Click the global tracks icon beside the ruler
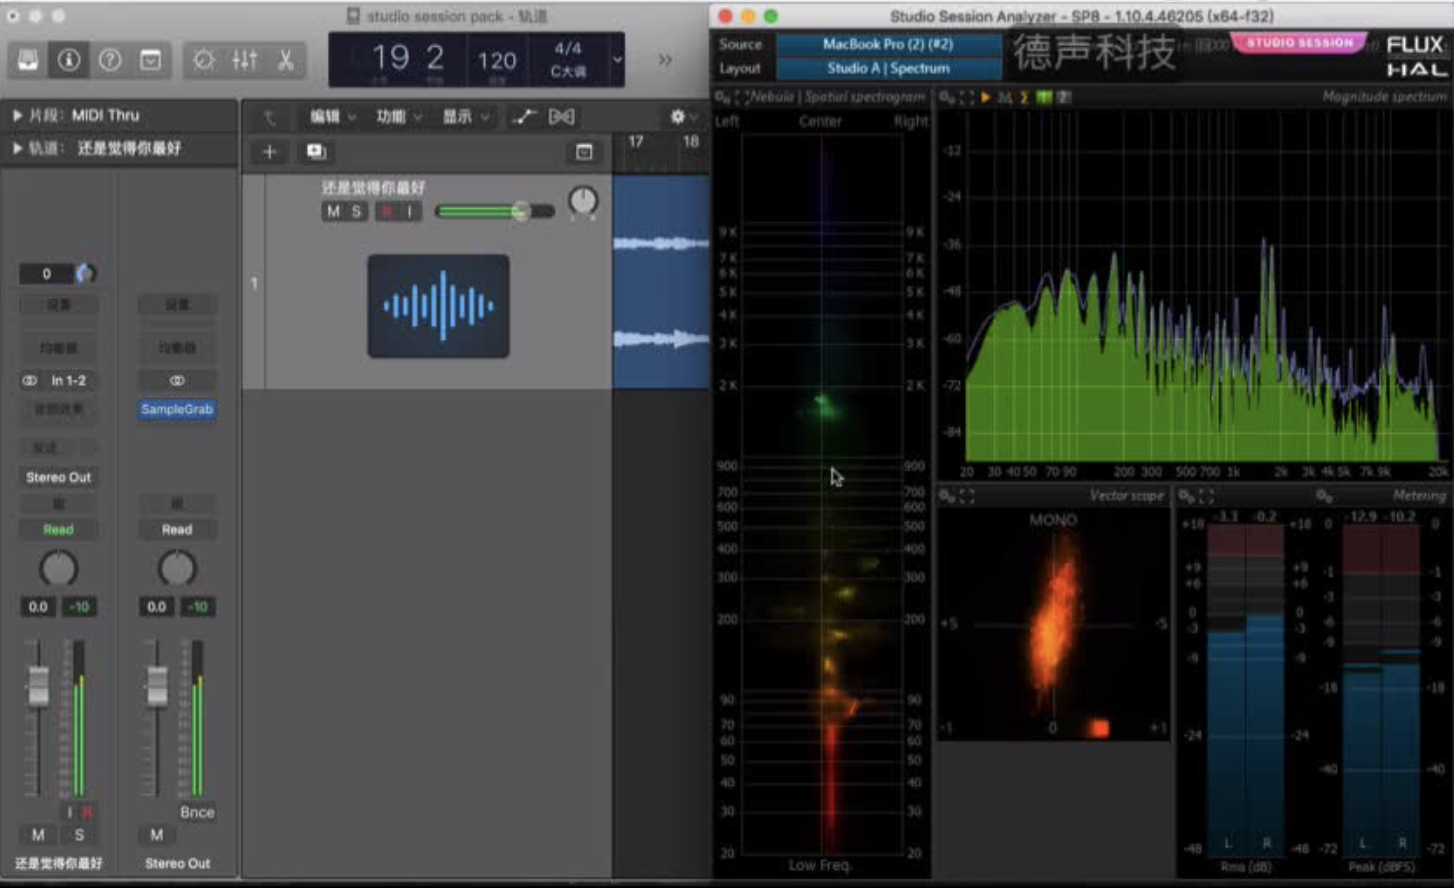Viewport: 1454px width, 888px height. [584, 152]
